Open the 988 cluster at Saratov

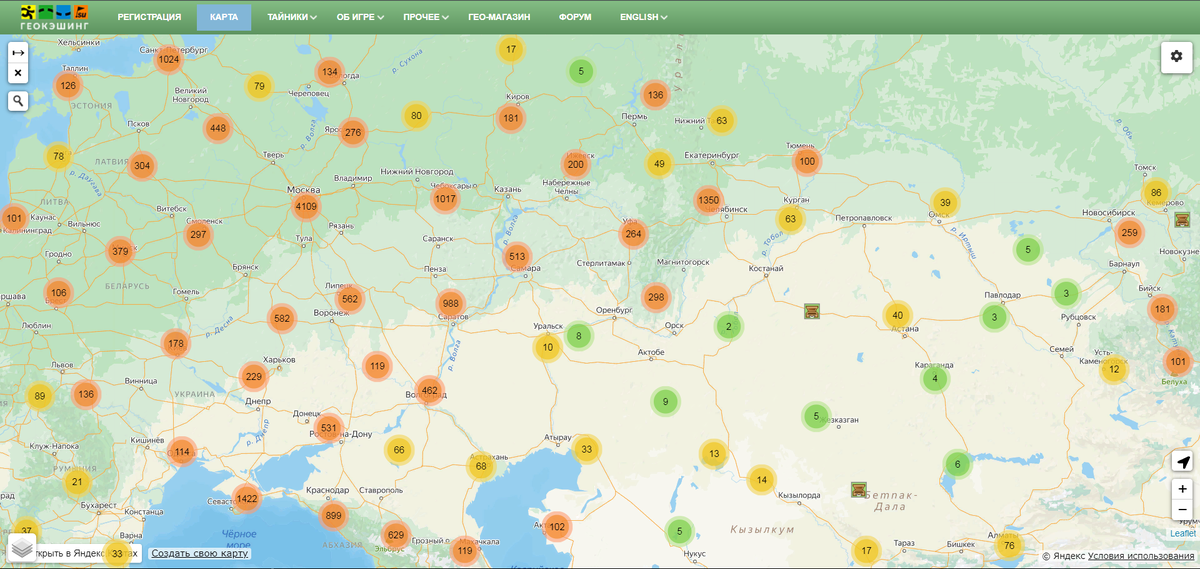pos(451,304)
